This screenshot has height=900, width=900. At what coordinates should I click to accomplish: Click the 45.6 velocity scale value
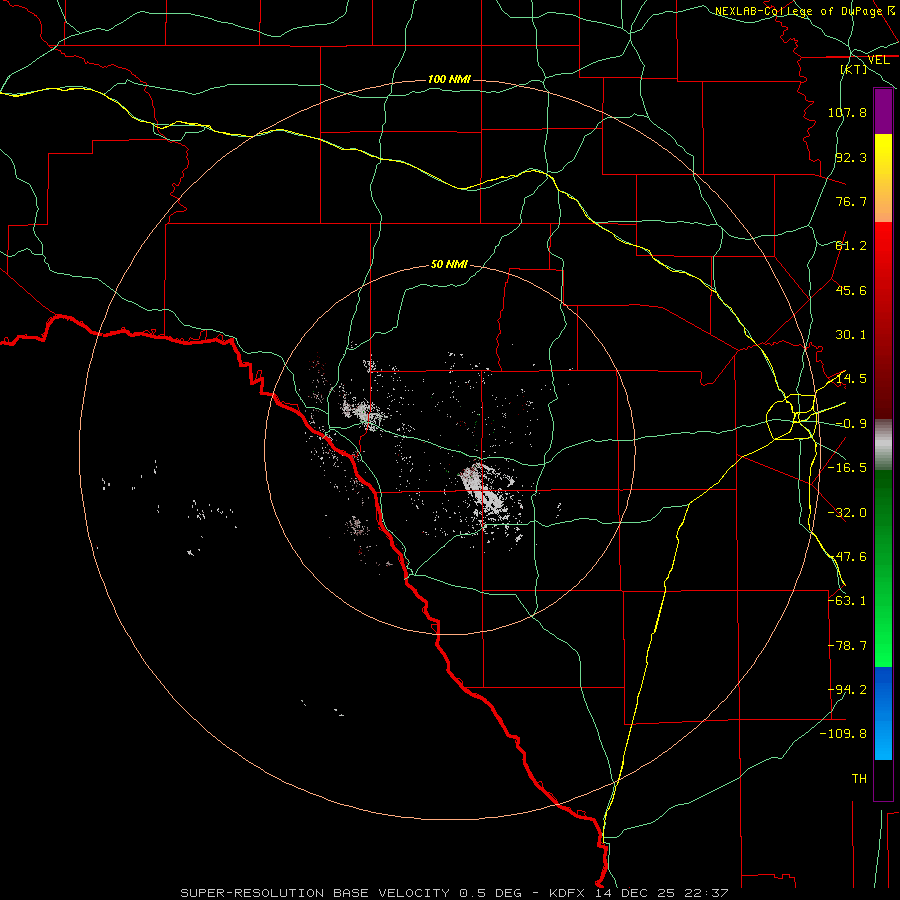pos(851,290)
